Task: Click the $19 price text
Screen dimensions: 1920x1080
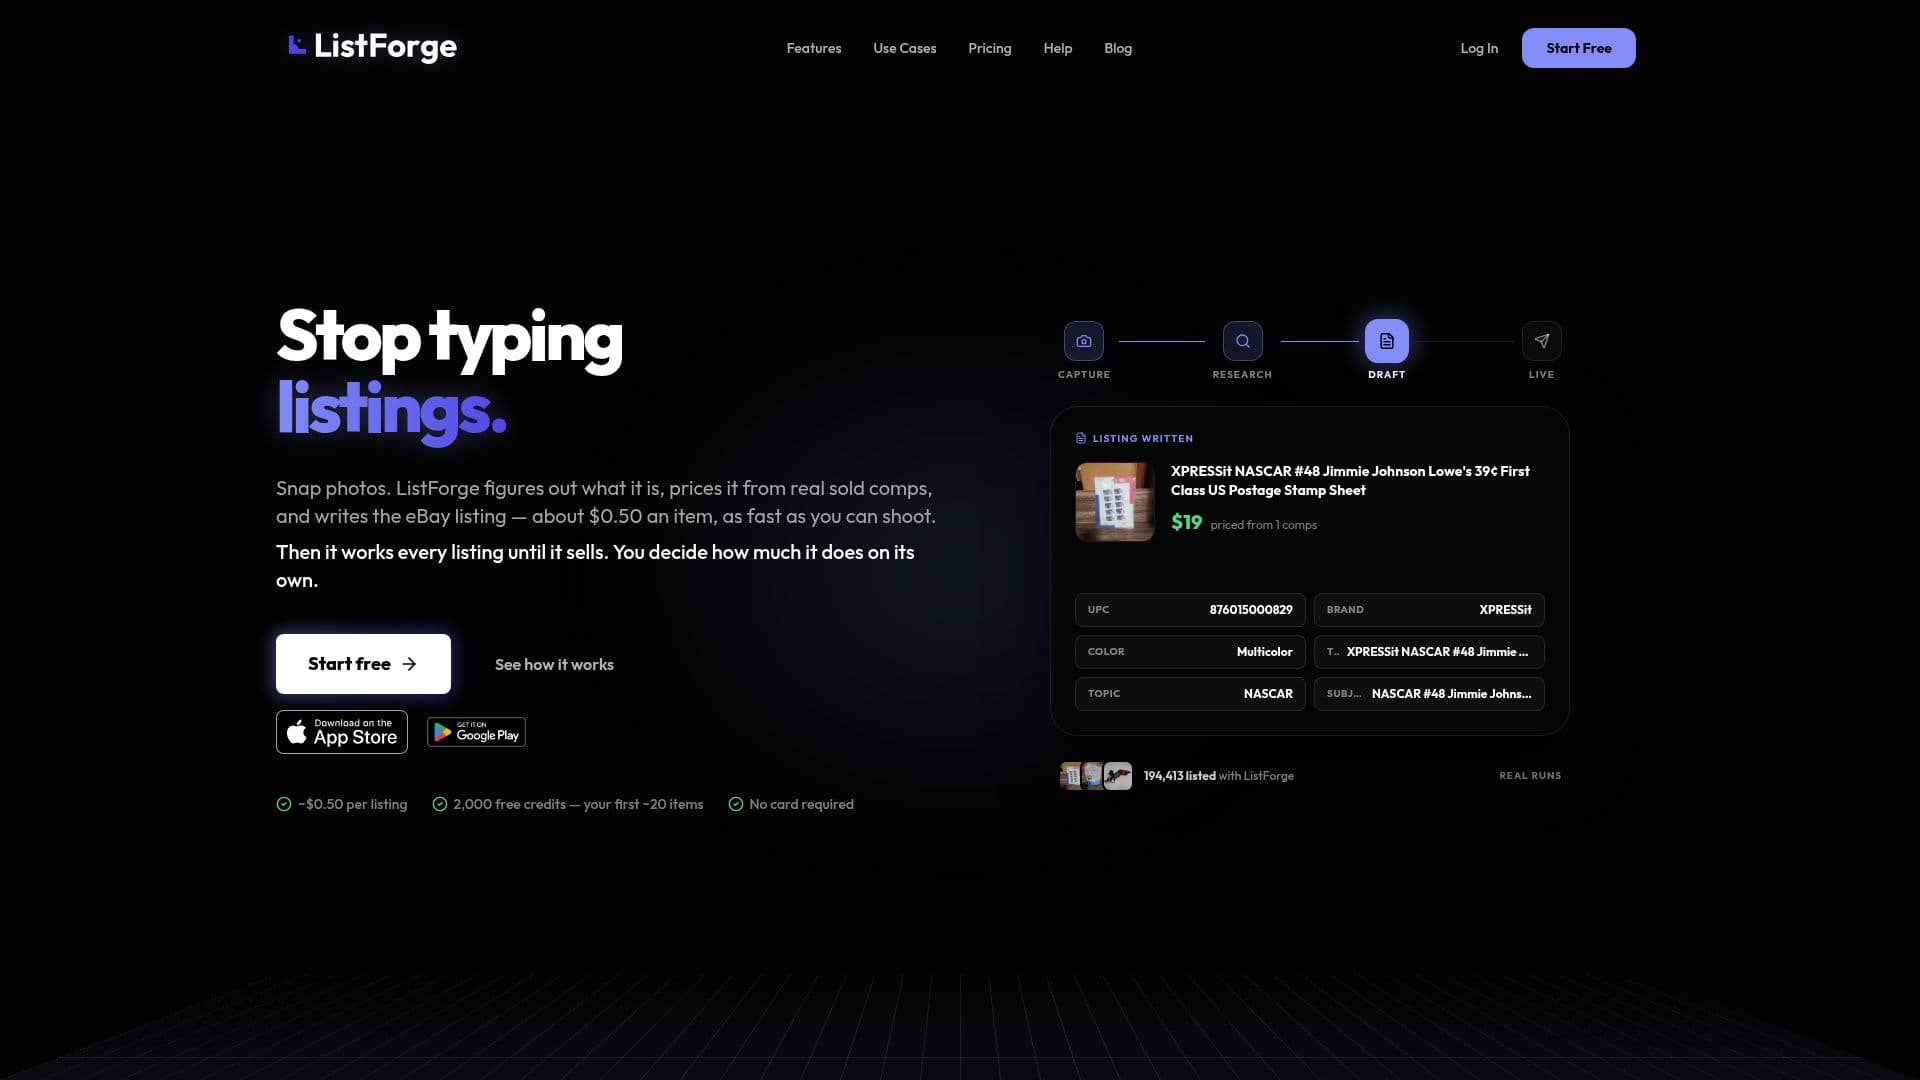Action: click(x=1187, y=522)
